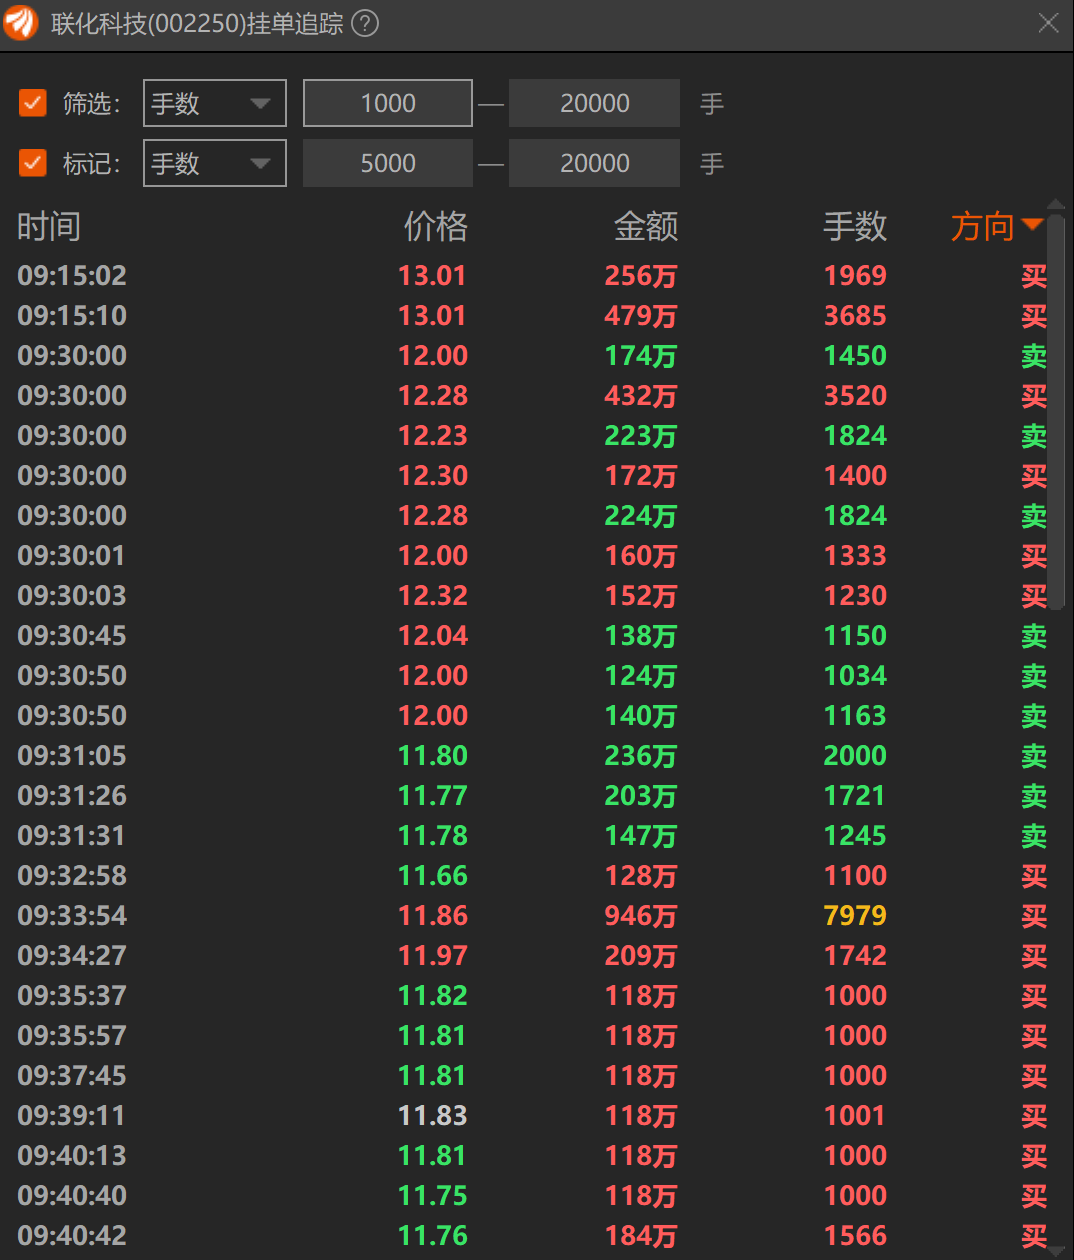Open the 筛选 手数 dropdown
The image size is (1074, 1260).
[215, 103]
